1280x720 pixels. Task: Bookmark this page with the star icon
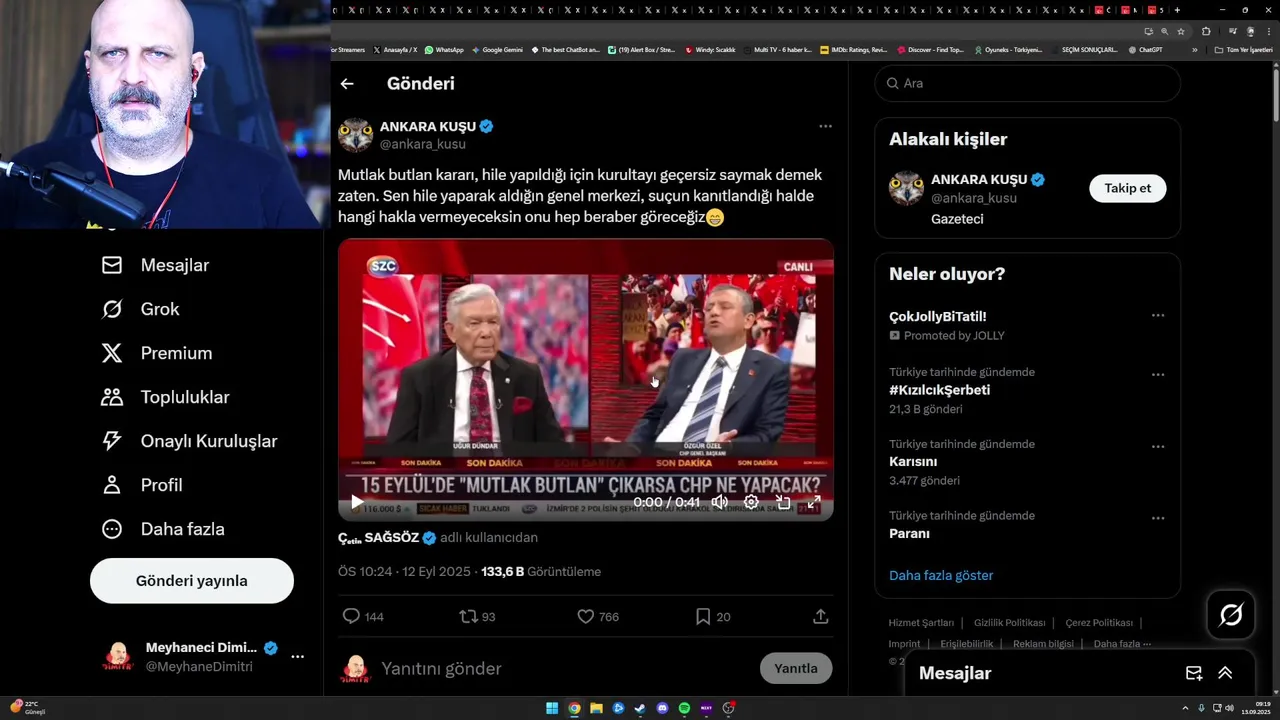click(x=1181, y=31)
